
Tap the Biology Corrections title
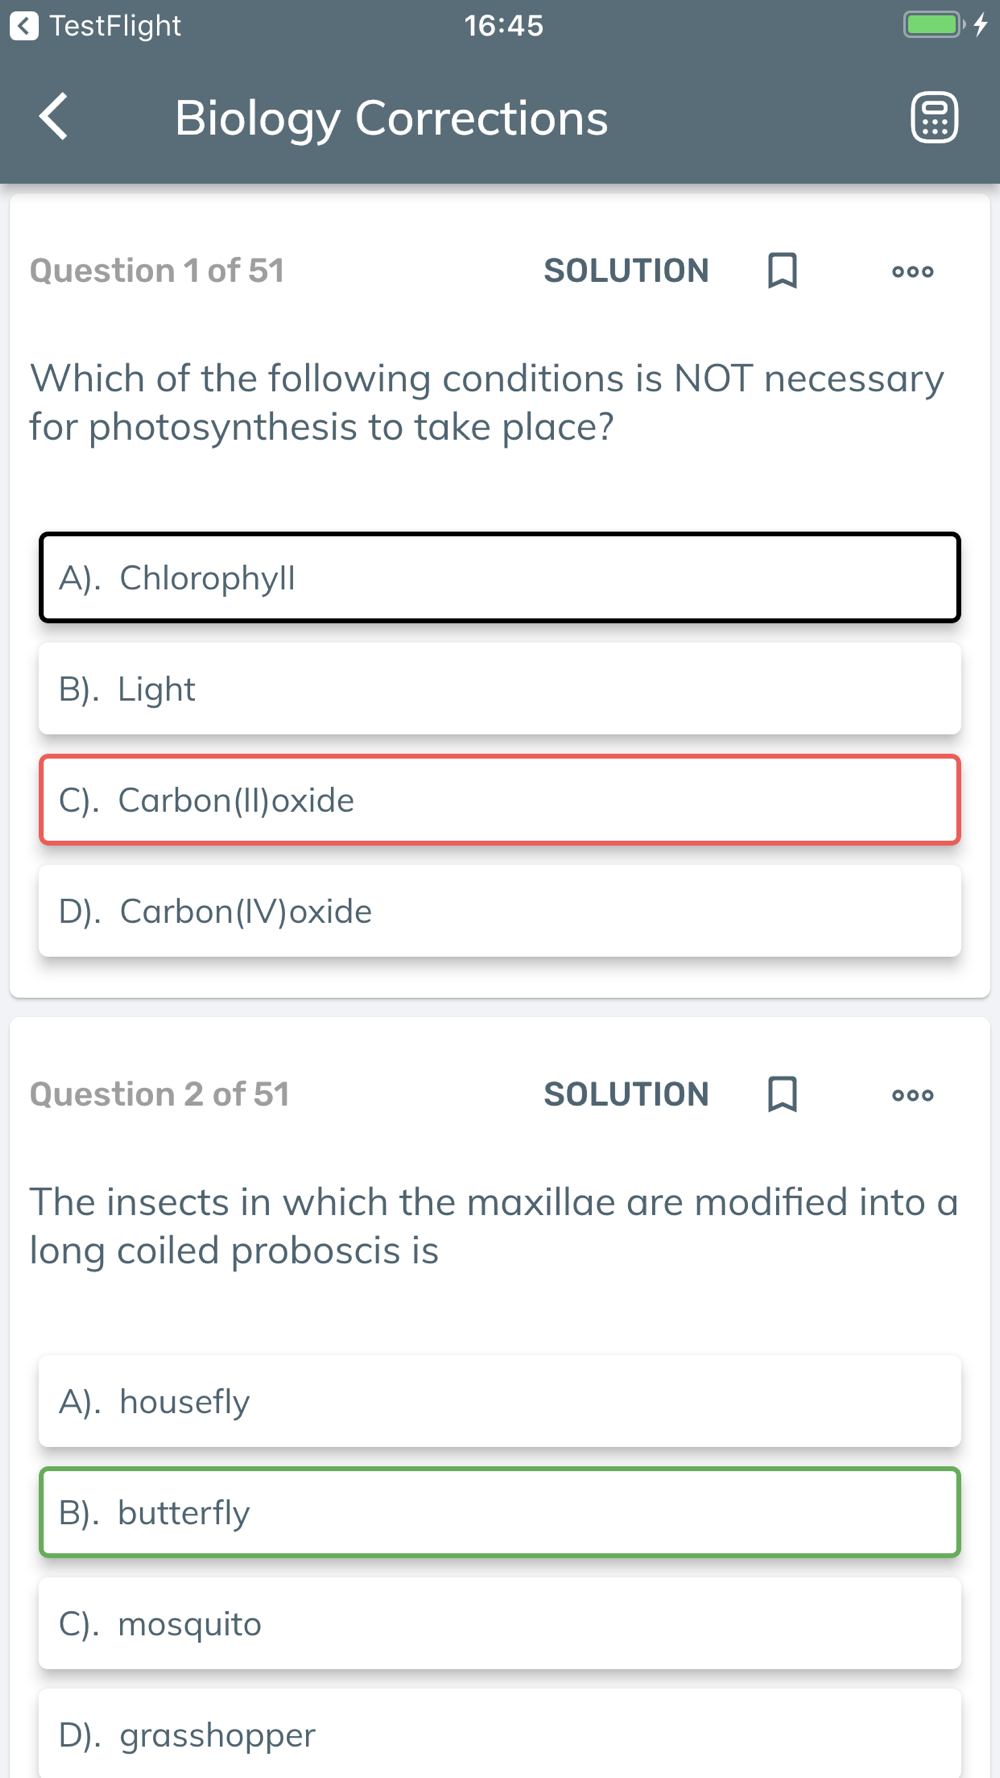[391, 118]
